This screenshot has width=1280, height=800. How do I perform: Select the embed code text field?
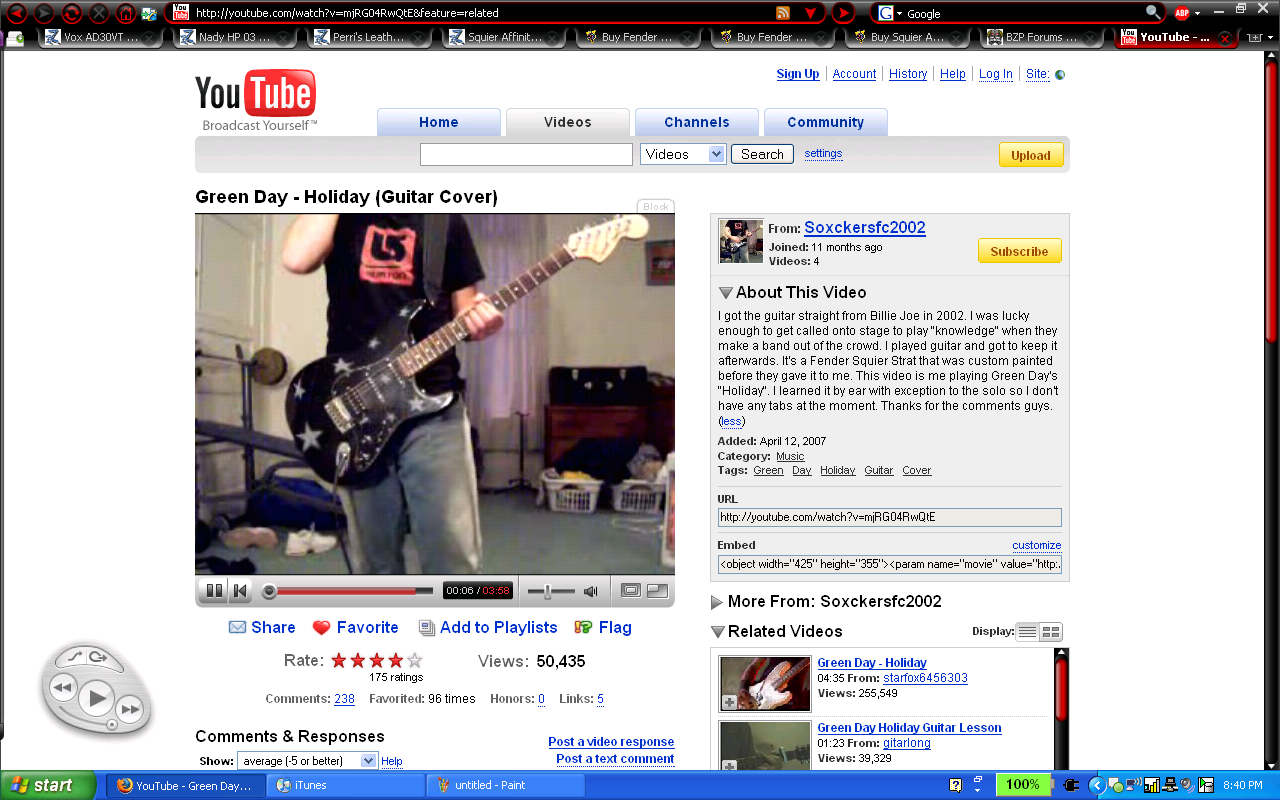(889, 563)
